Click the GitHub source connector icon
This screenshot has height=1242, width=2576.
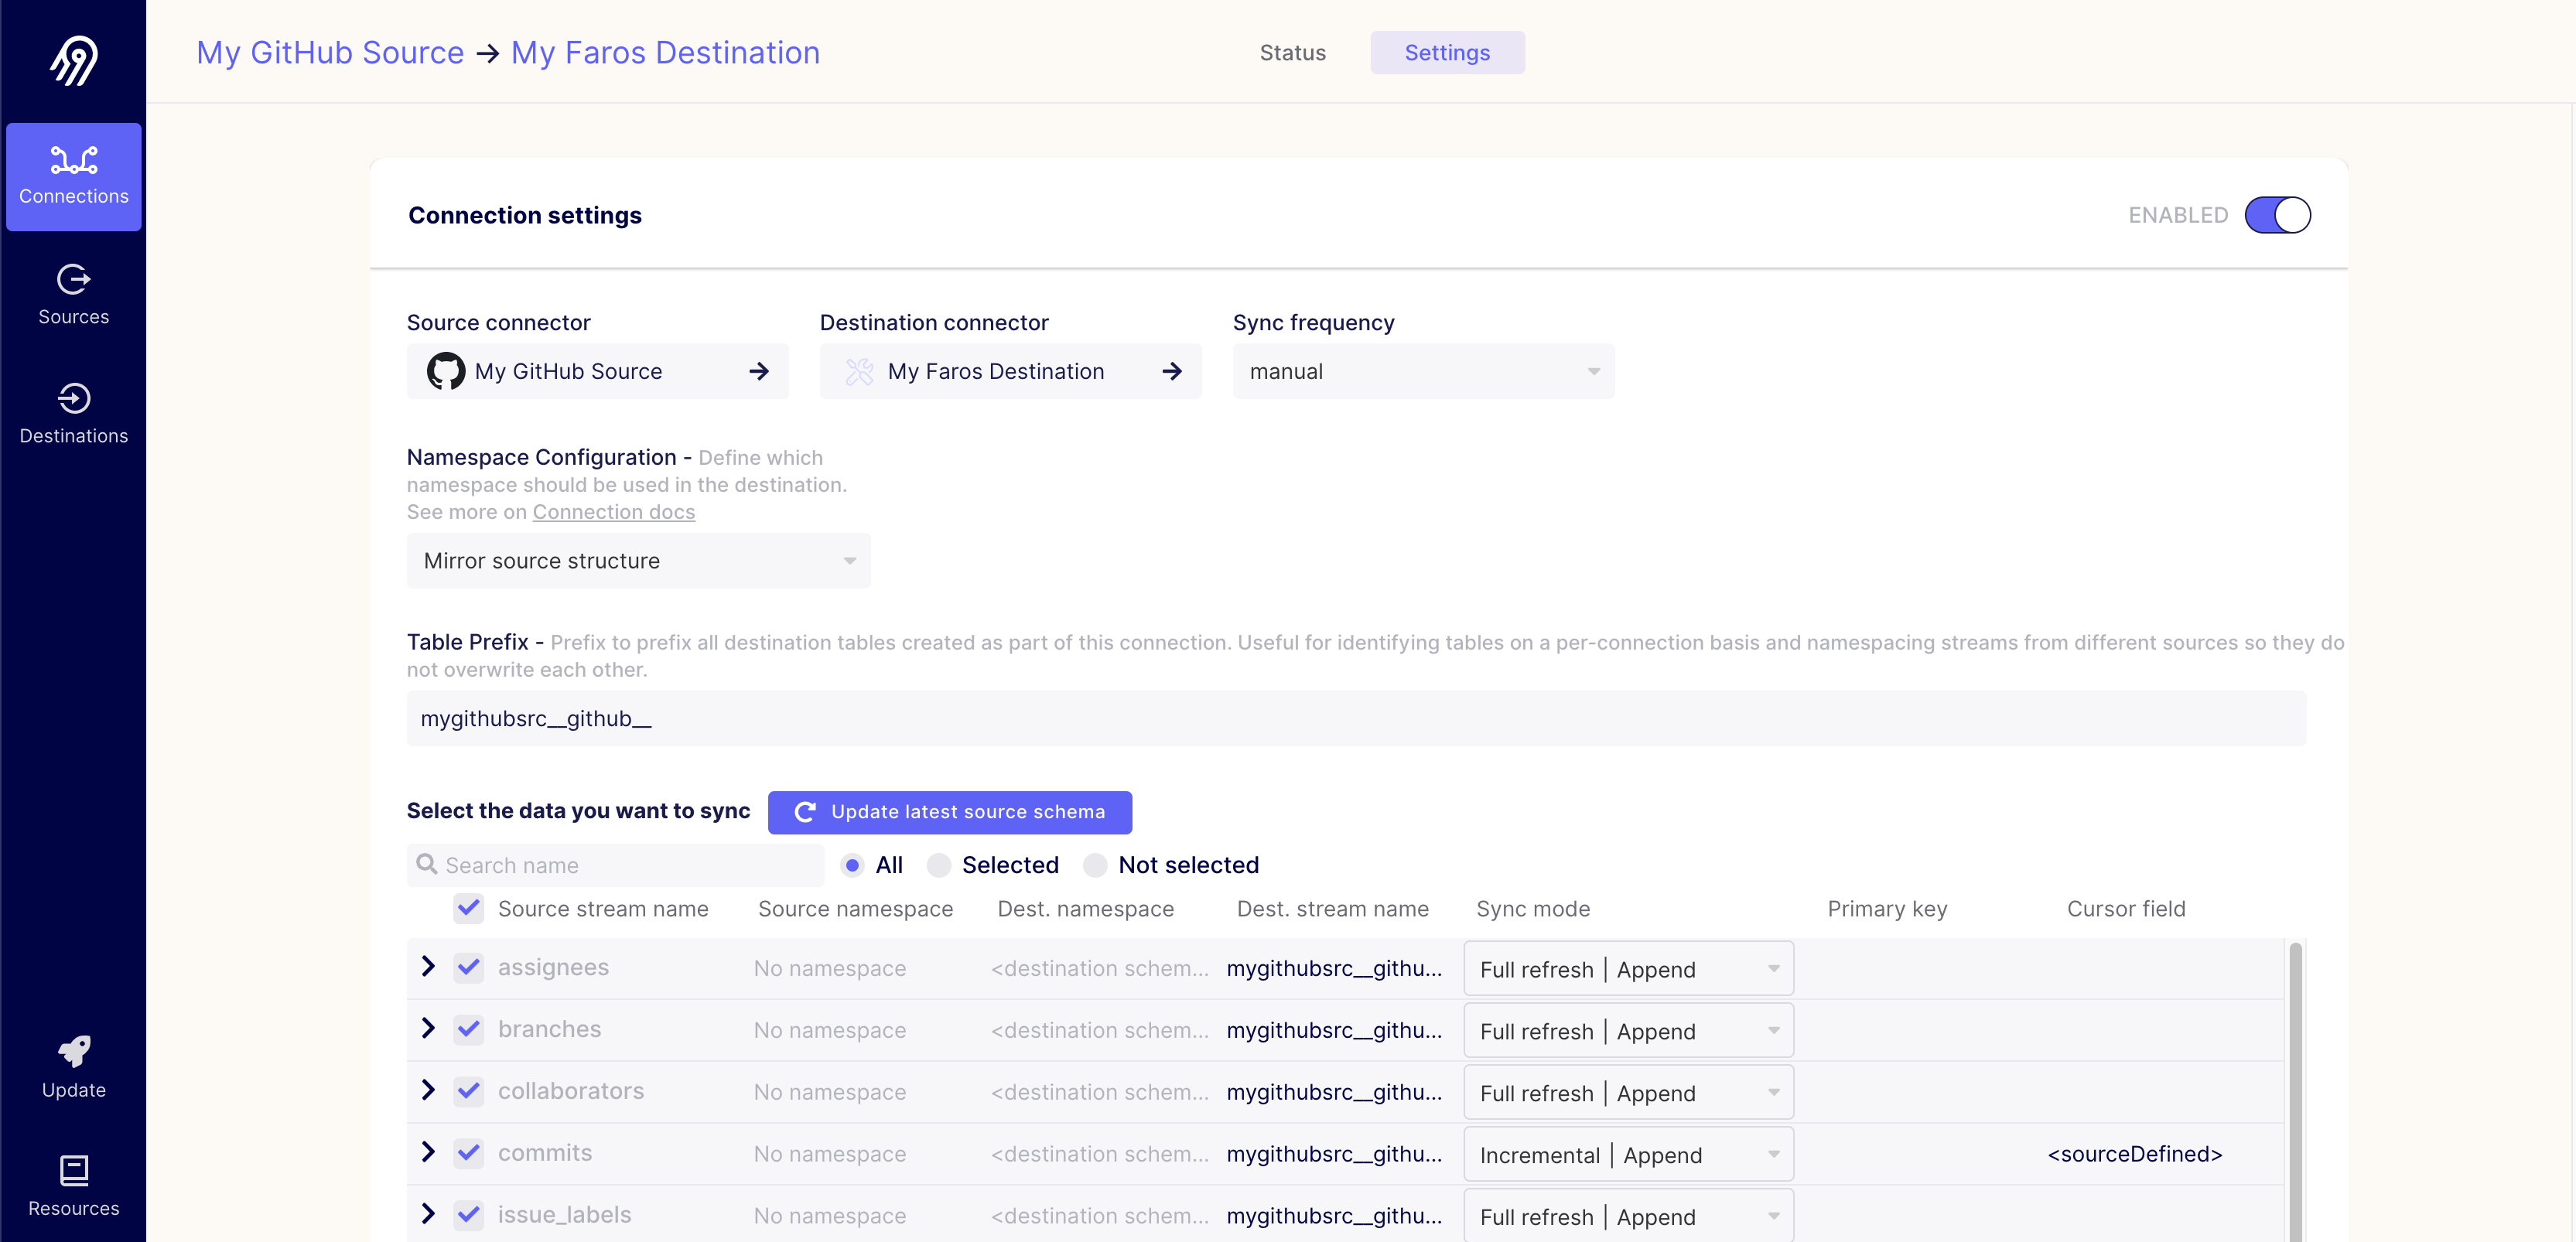point(446,371)
